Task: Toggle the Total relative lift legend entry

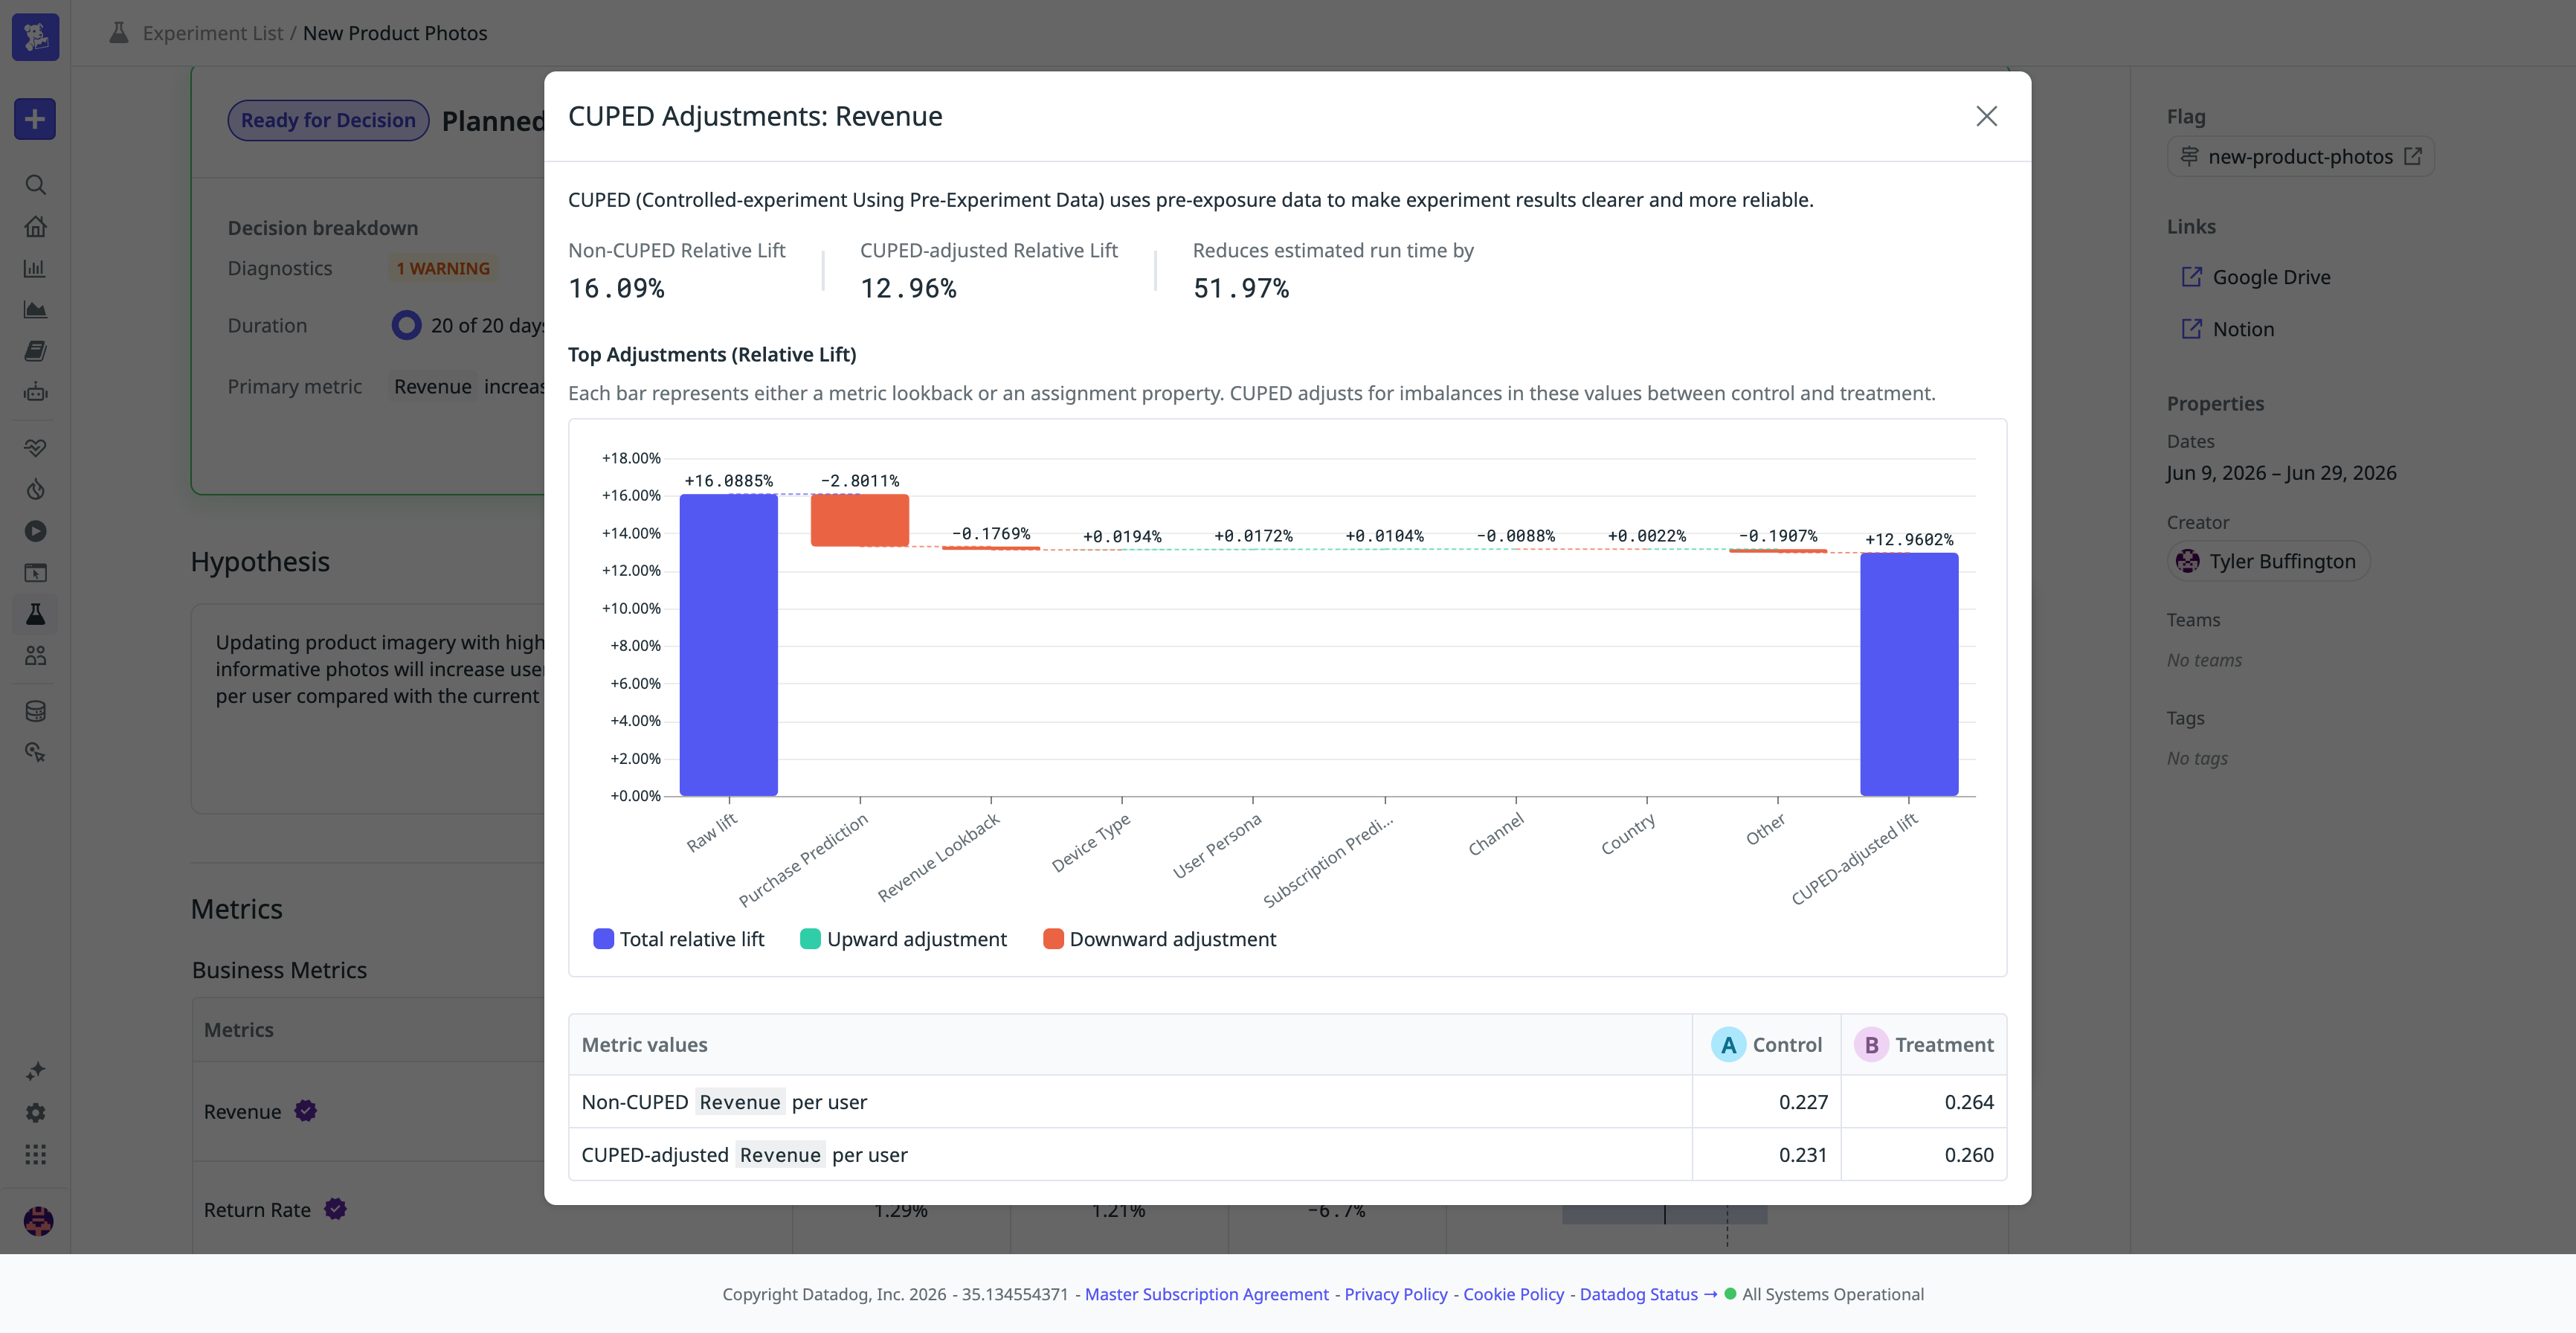Action: click(x=679, y=939)
